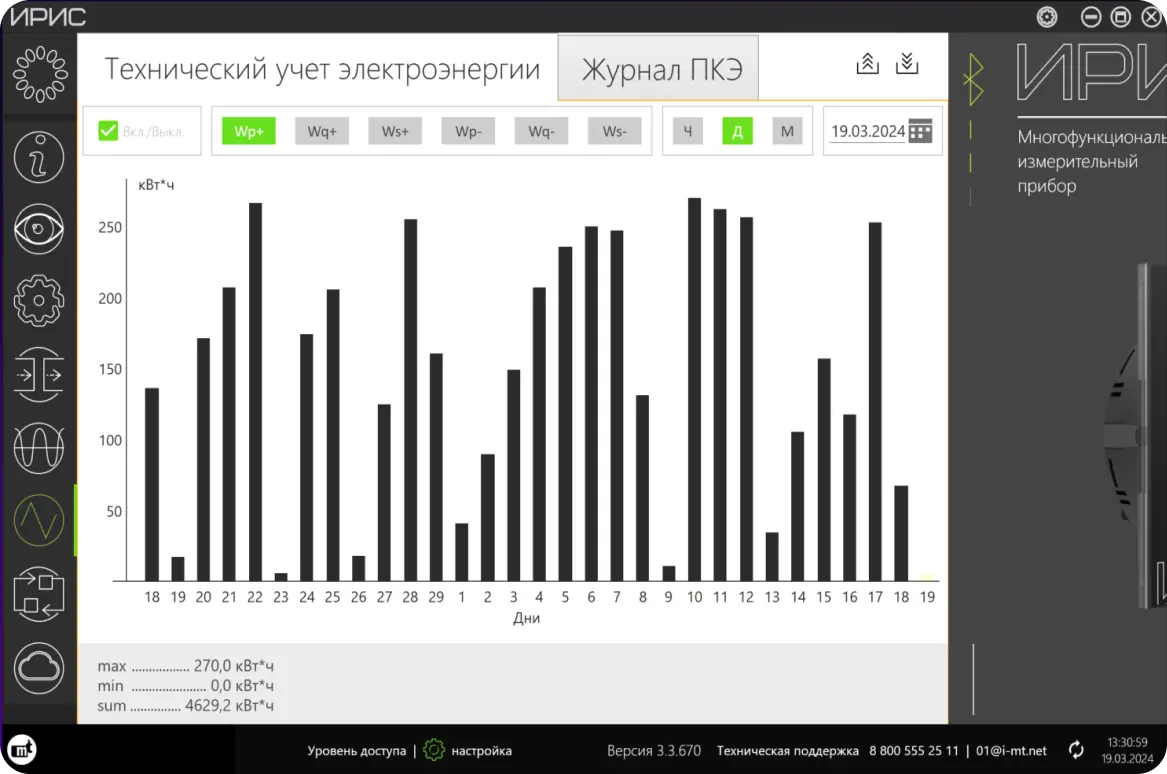Click the cloud icon in sidebar

pos(38,665)
